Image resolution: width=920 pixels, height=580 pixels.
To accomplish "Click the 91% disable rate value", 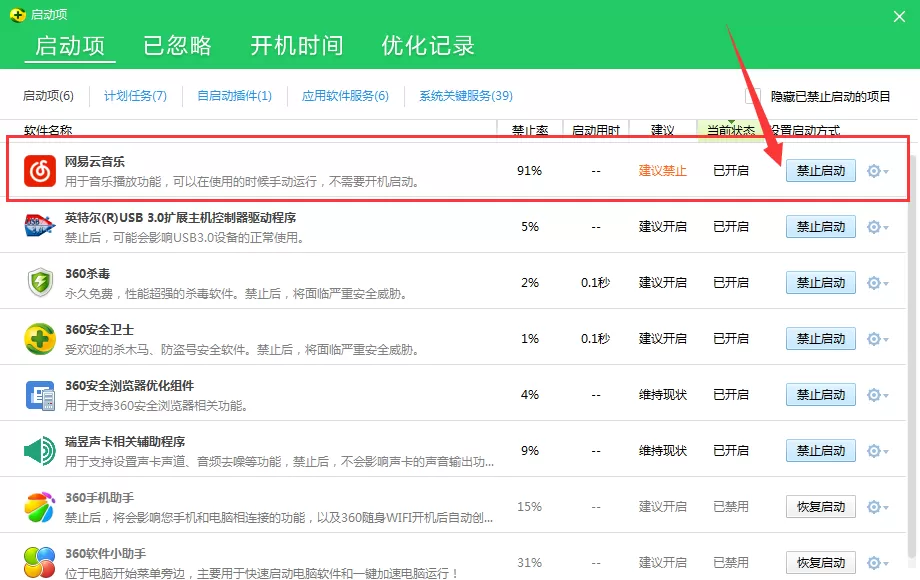I will [x=529, y=171].
